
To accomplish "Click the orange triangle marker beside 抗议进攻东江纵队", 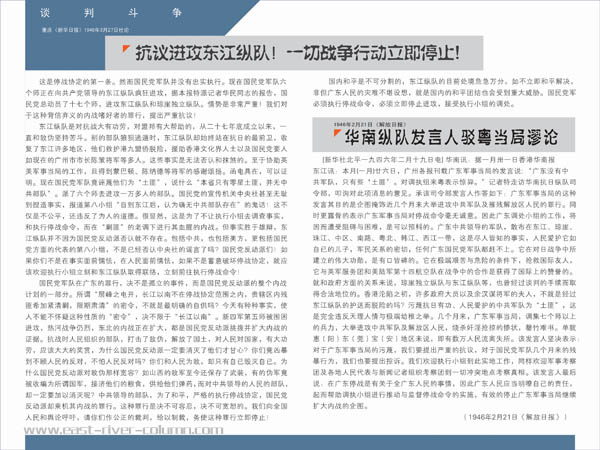I will pyautogui.click(x=126, y=49).
